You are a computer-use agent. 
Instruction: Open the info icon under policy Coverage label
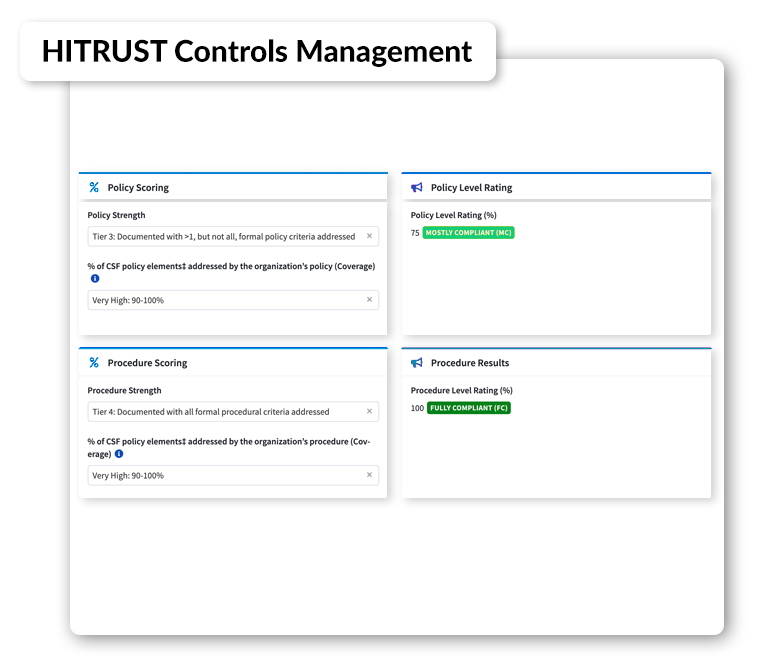pos(95,278)
